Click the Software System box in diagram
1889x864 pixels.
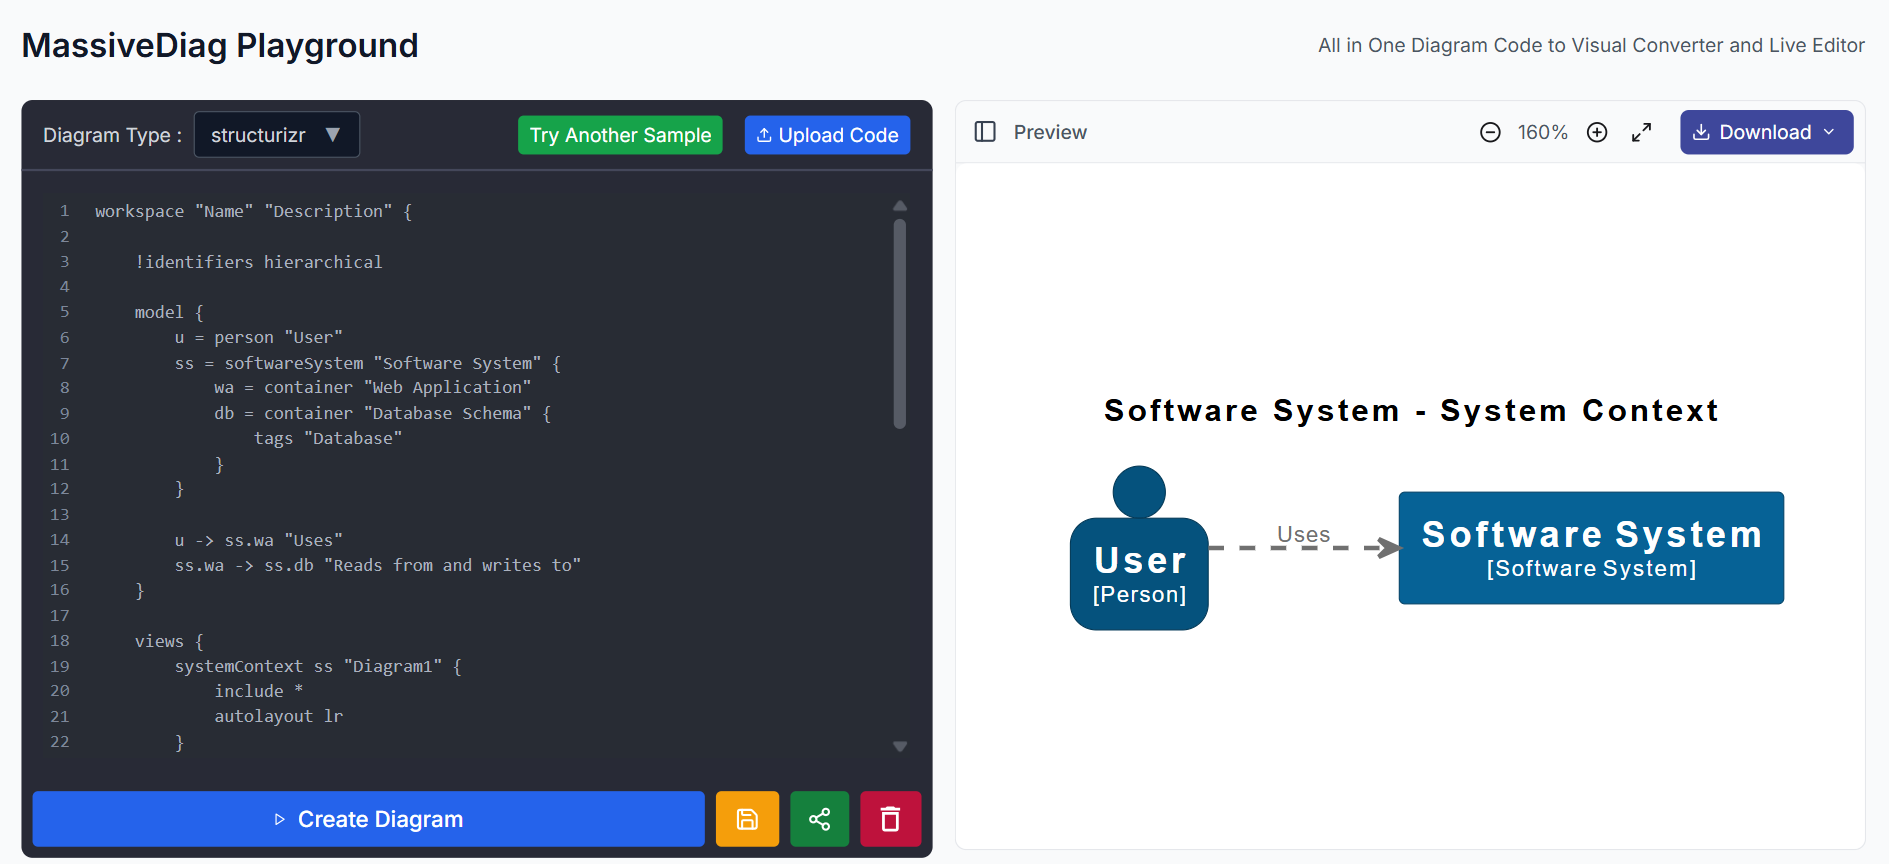(1591, 548)
